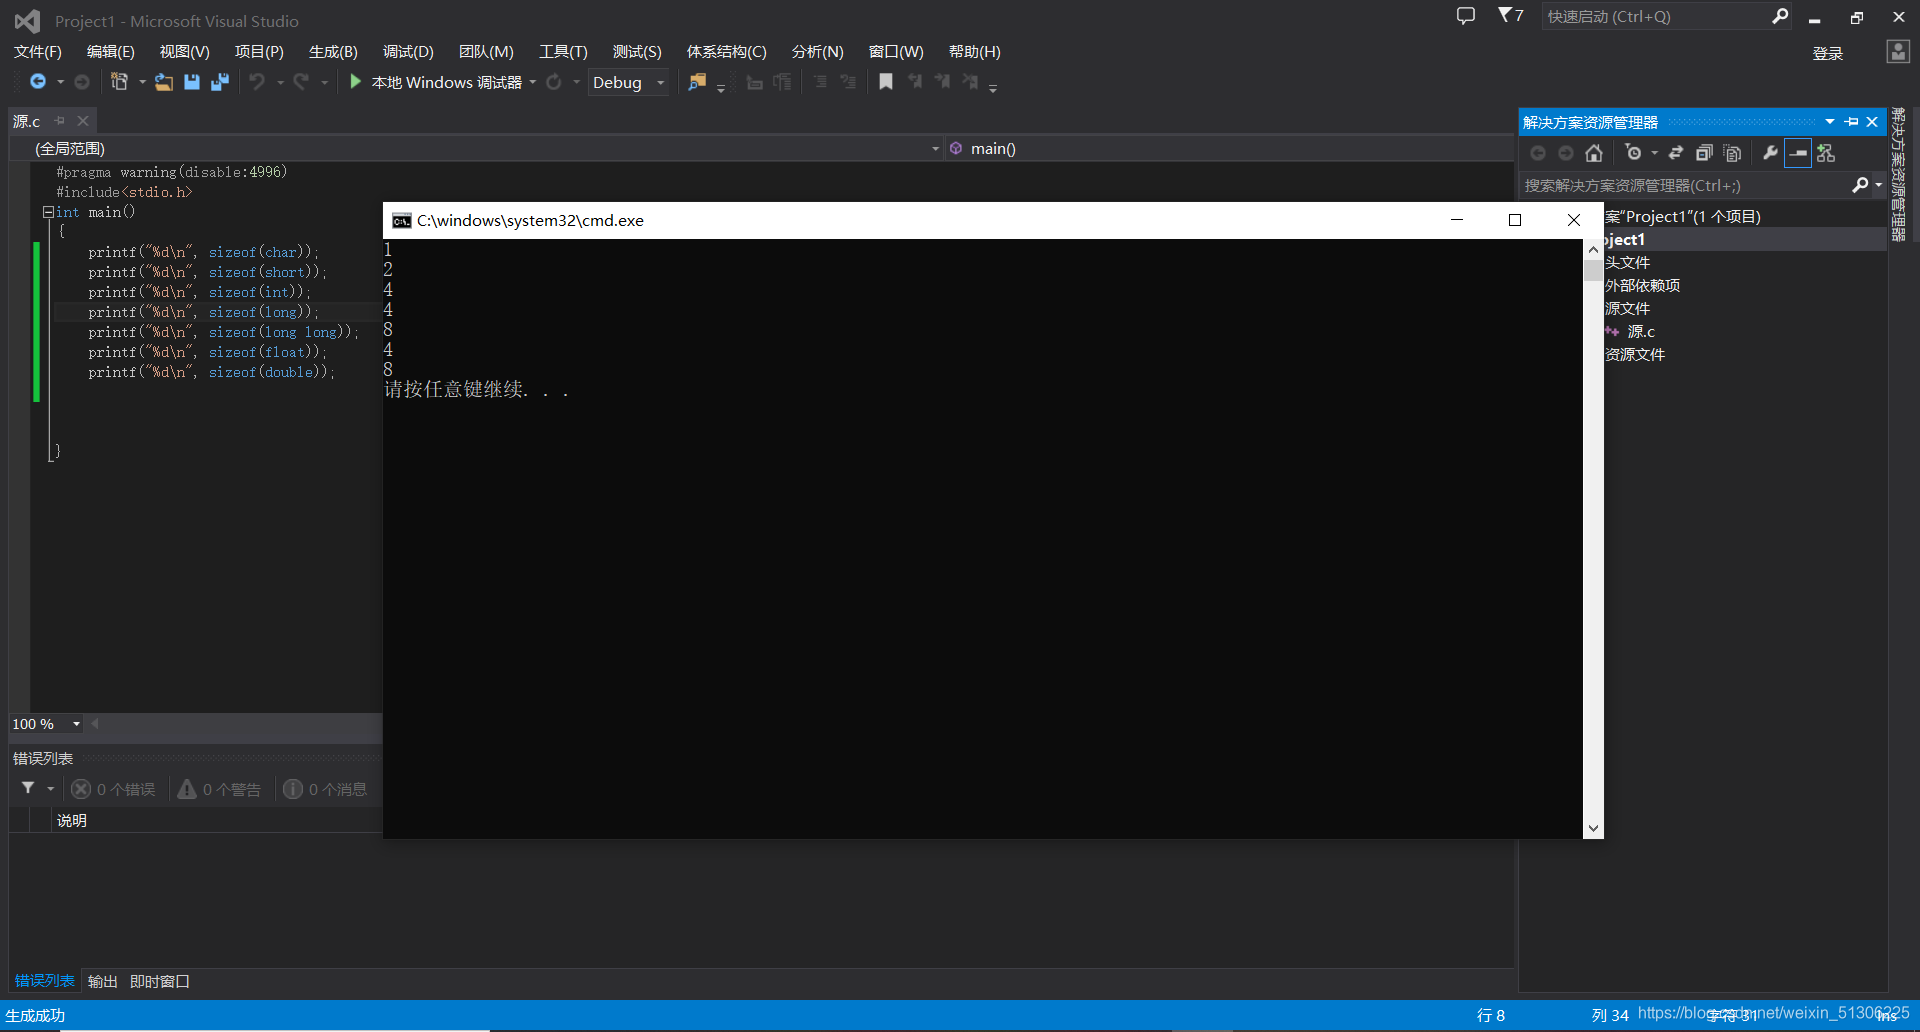Toggle Preview Selected Items in Solution Explorer
The width and height of the screenshot is (1920, 1032).
pos(1798,153)
